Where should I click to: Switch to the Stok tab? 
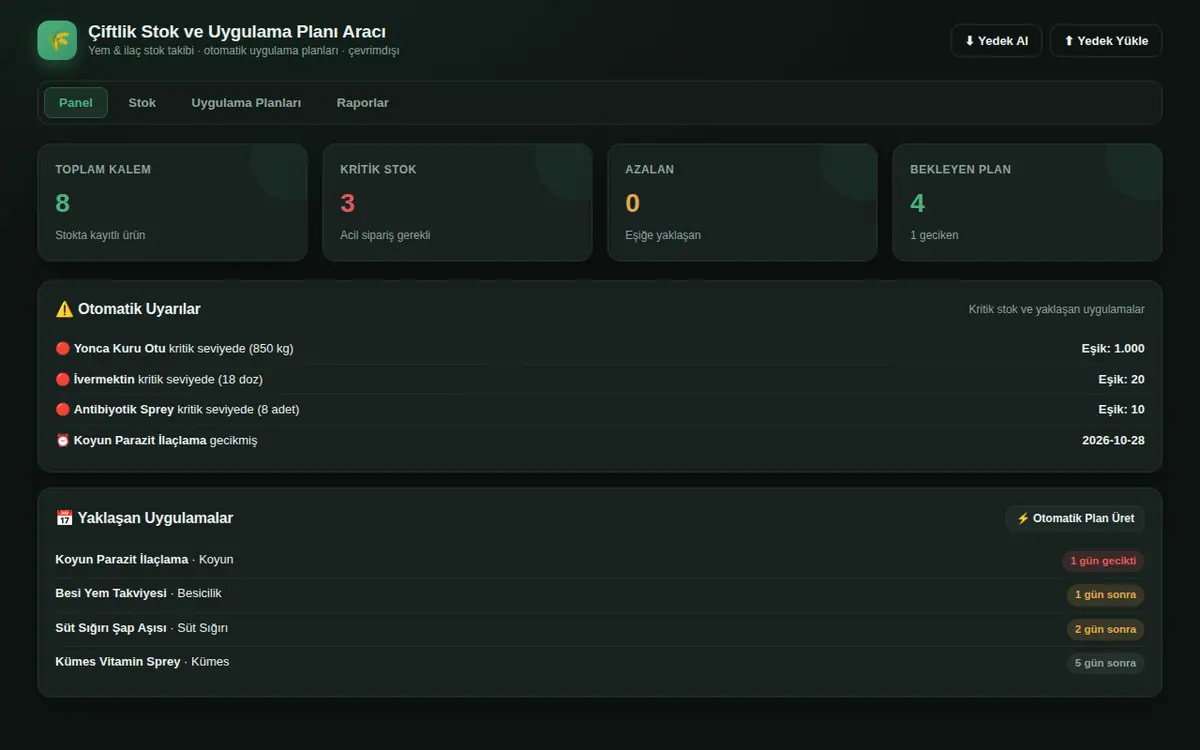coord(142,103)
